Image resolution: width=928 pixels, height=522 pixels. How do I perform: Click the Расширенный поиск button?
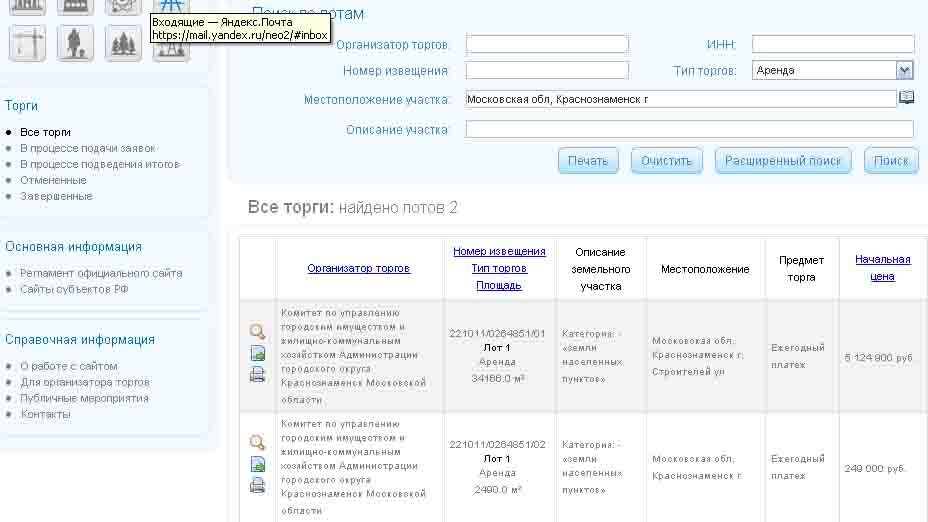pos(783,161)
